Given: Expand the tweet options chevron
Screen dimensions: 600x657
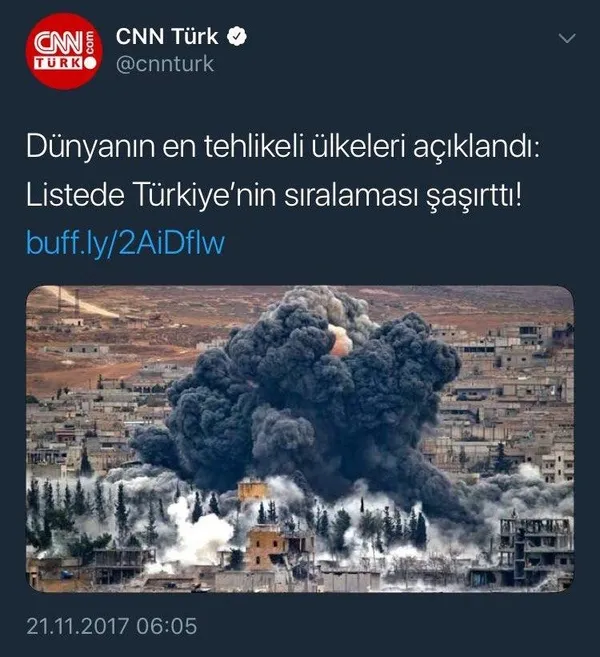Looking at the screenshot, I should (x=567, y=39).
